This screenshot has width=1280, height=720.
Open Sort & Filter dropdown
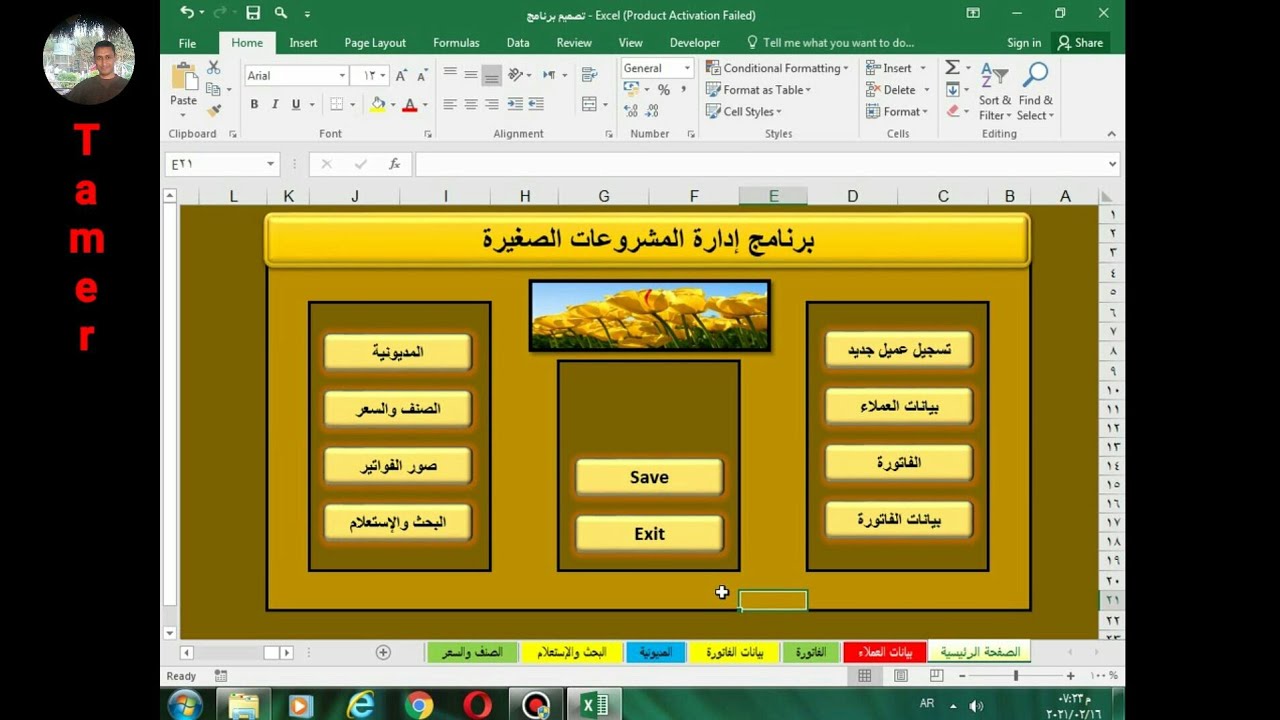coord(995,90)
